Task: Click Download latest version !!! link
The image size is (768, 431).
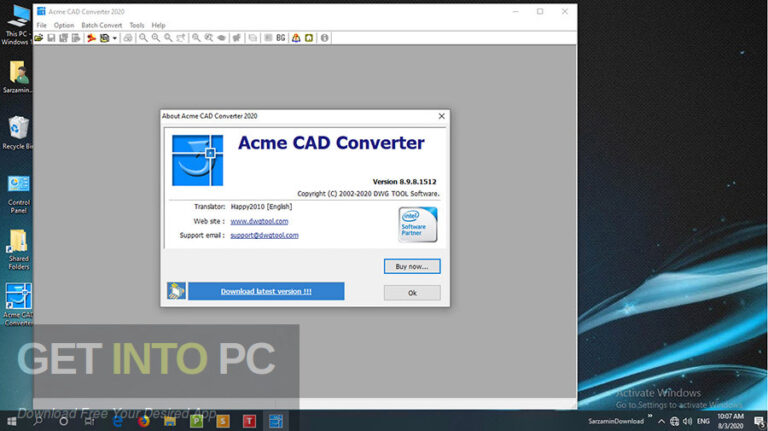Action: (x=266, y=291)
